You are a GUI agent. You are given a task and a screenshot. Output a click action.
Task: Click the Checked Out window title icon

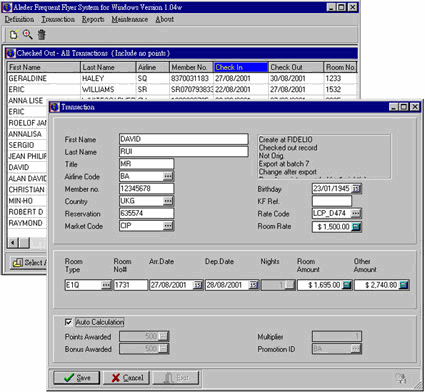click(11, 53)
